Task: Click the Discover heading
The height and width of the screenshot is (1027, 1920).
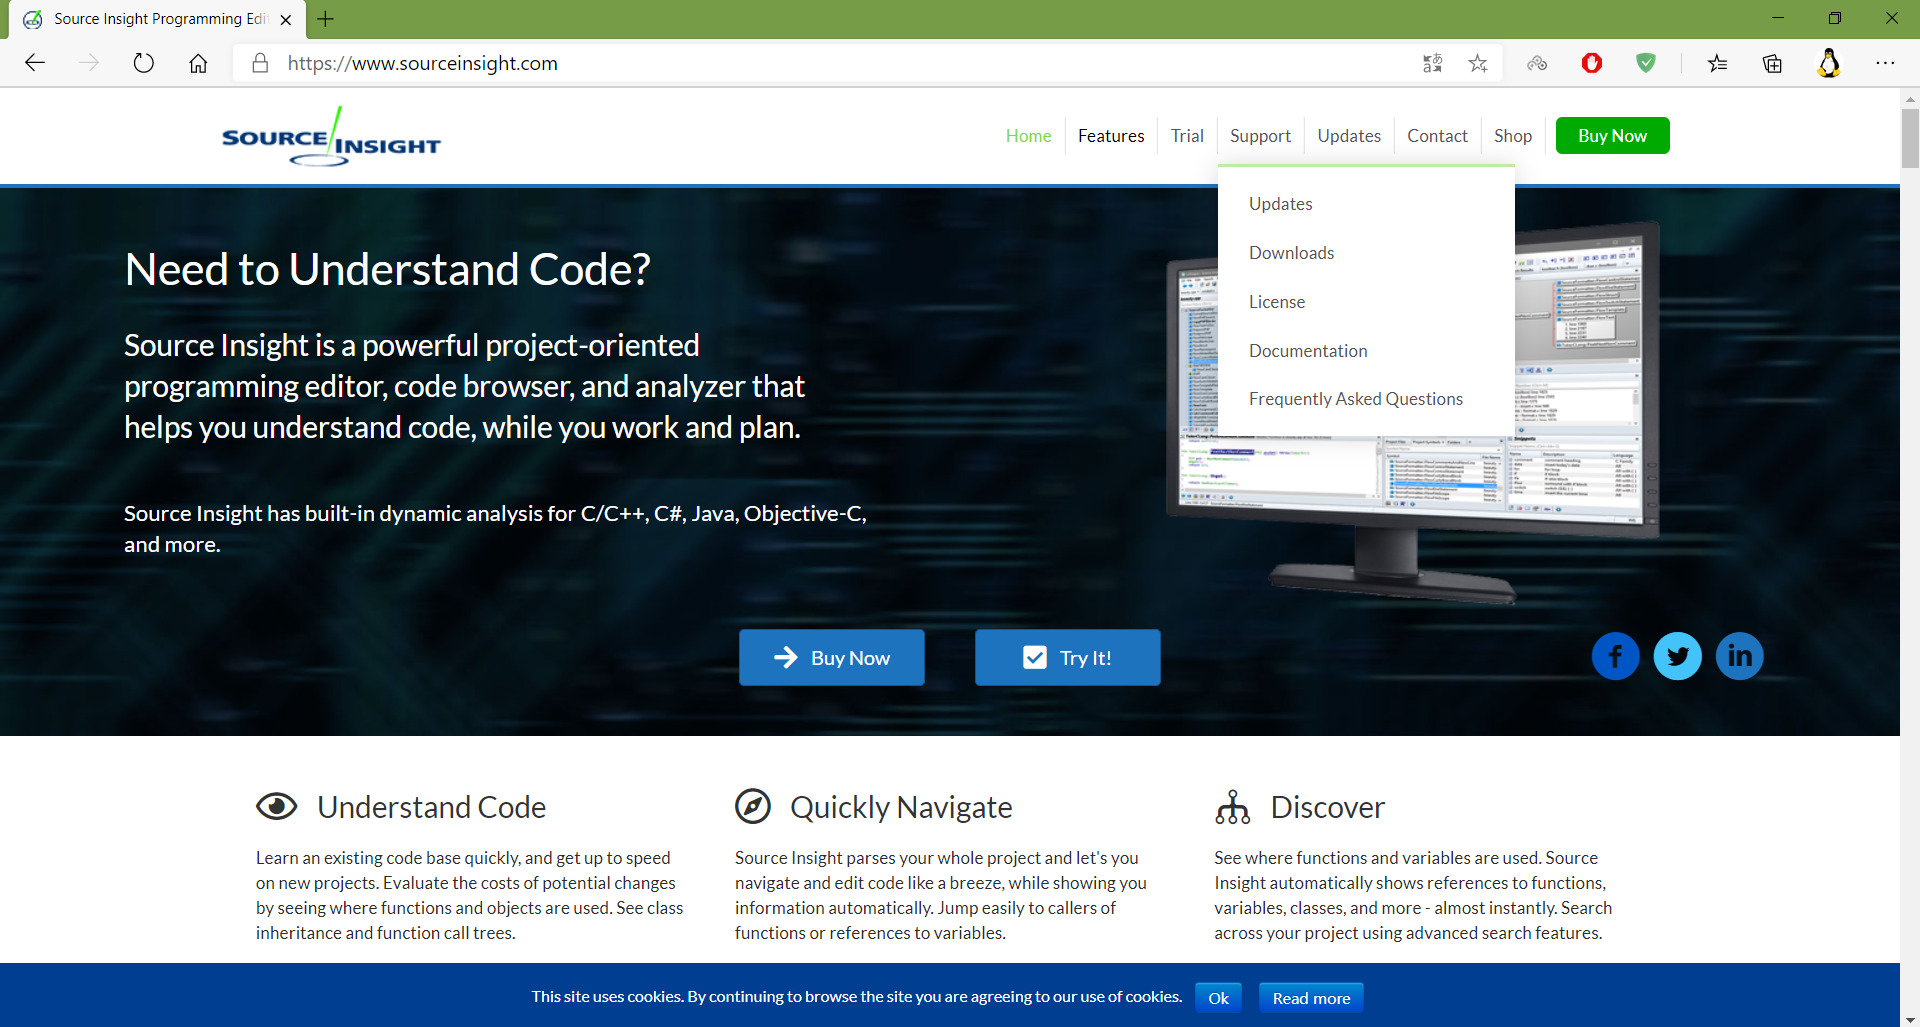Action: tap(1328, 807)
